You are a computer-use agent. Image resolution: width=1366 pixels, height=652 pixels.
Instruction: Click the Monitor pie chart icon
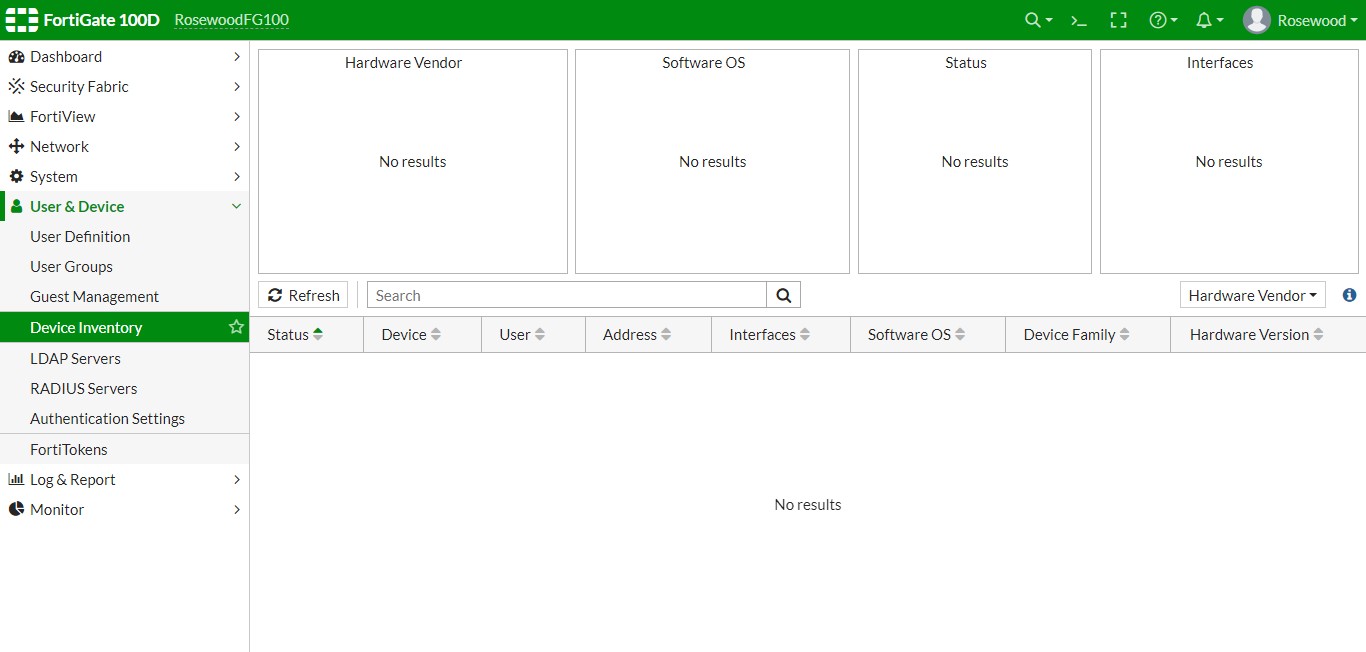coord(16,510)
